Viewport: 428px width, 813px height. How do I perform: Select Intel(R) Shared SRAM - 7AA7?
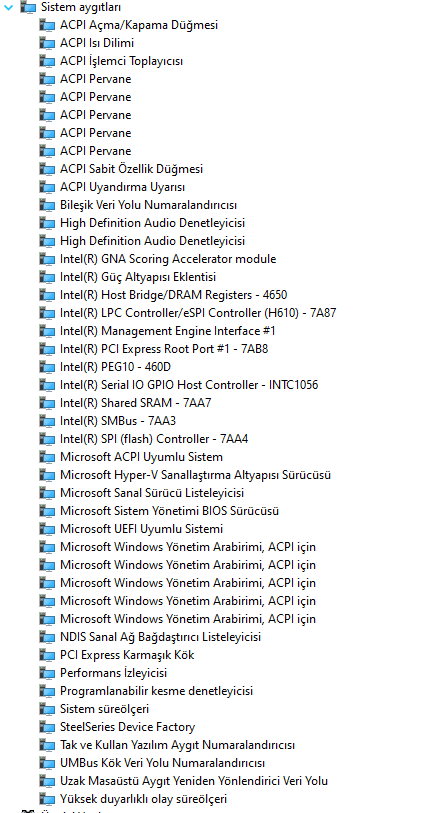click(135, 403)
